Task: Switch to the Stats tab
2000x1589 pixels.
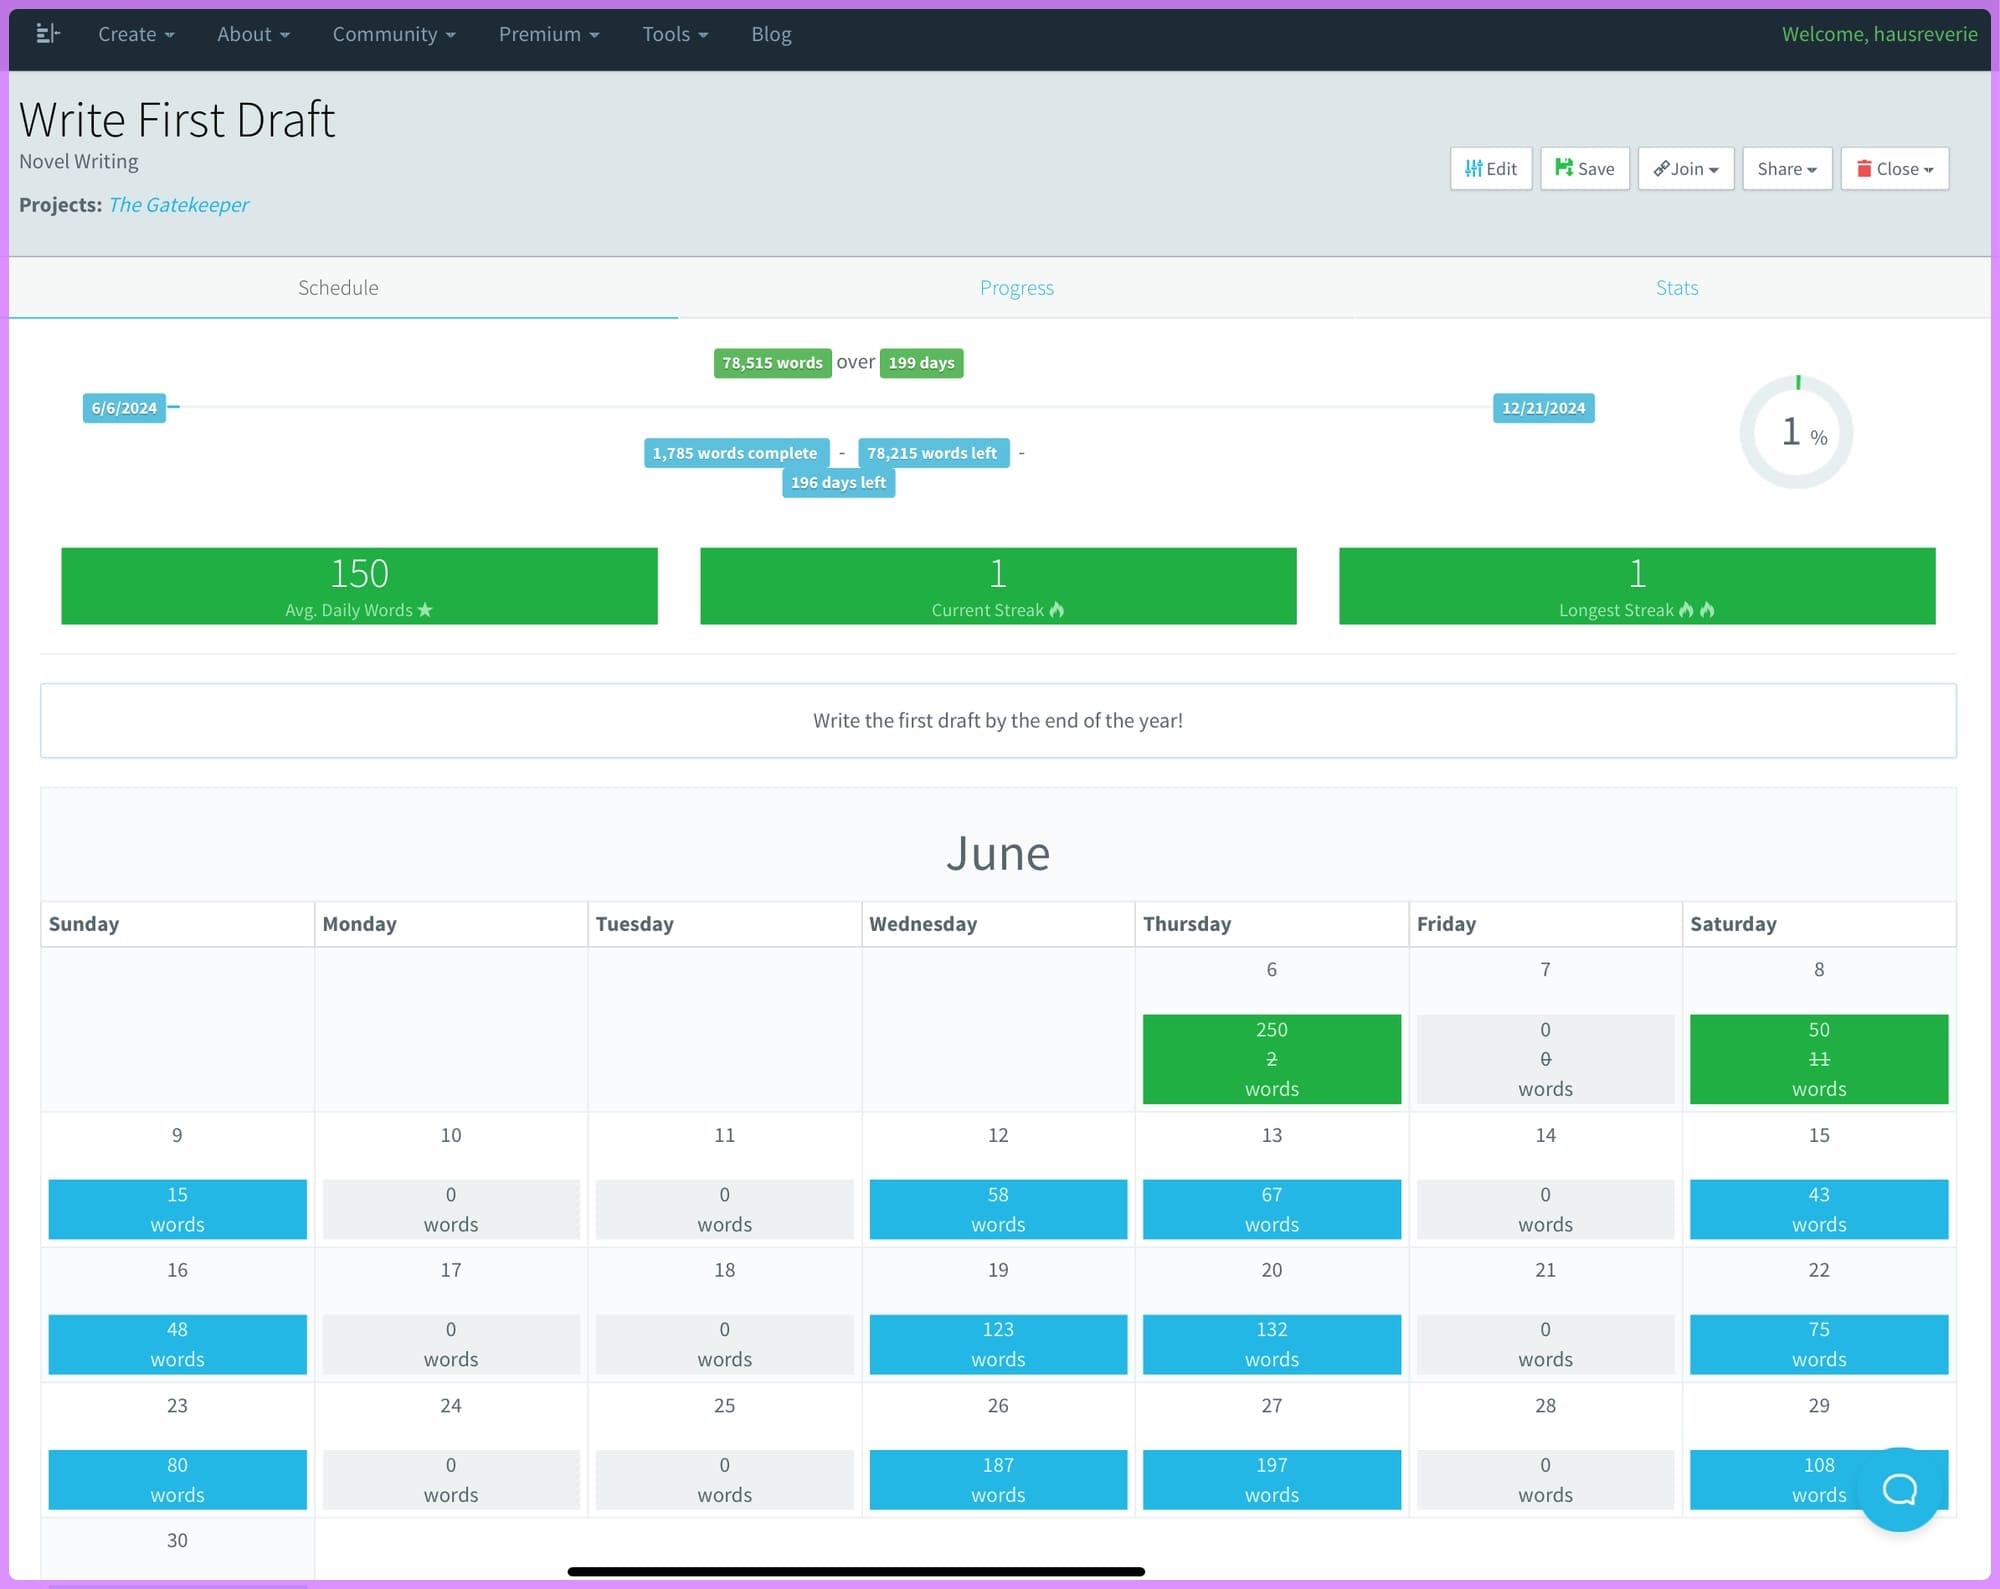Action: [1676, 288]
